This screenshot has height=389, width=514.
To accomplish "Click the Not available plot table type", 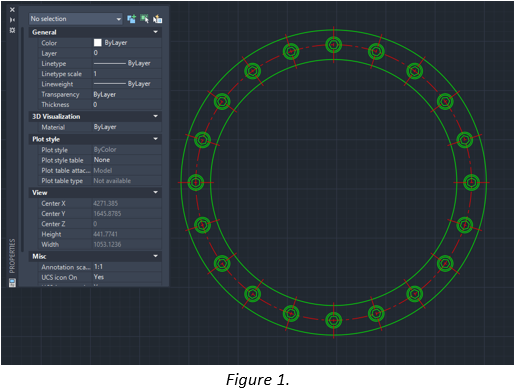I will tap(127, 181).
